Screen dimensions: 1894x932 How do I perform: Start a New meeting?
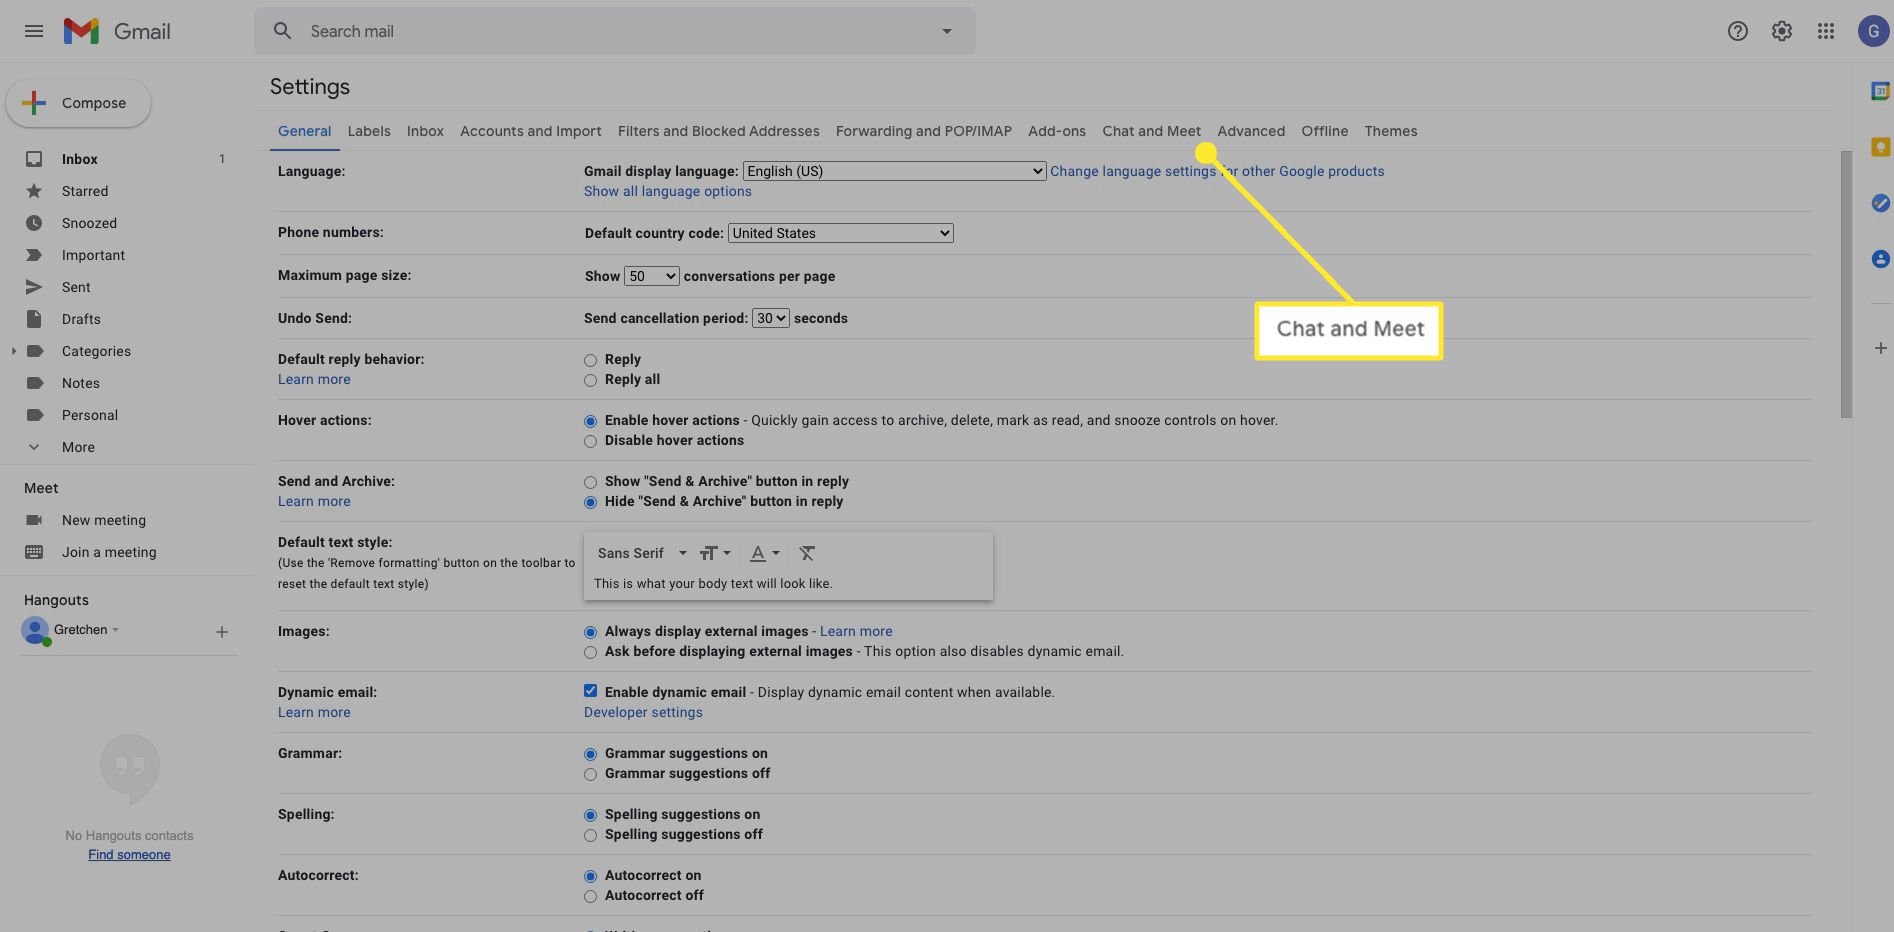coord(104,520)
